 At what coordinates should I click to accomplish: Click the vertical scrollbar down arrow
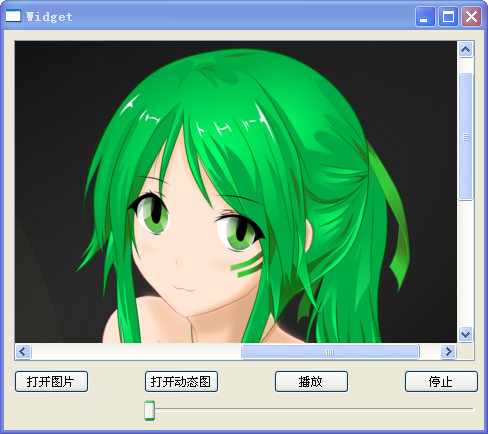coord(465,334)
